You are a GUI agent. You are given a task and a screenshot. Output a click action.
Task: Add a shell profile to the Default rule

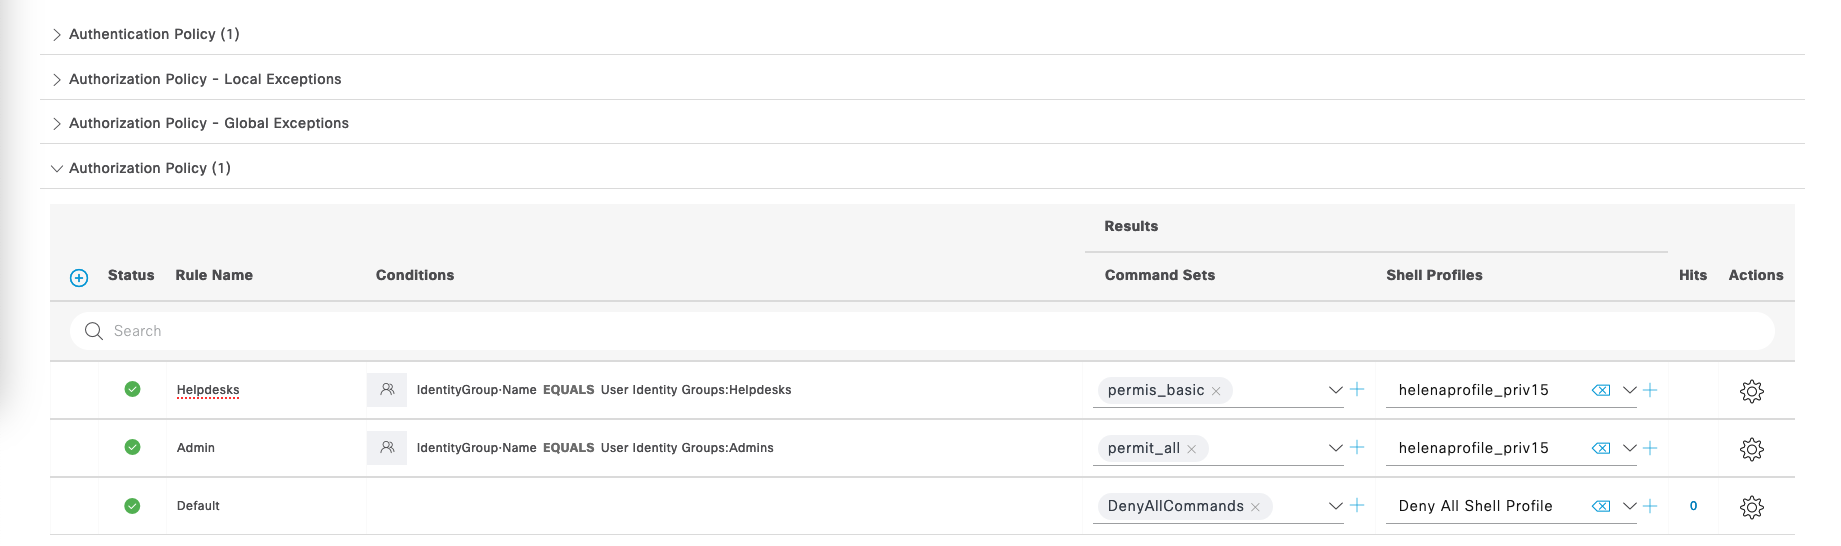1650,506
